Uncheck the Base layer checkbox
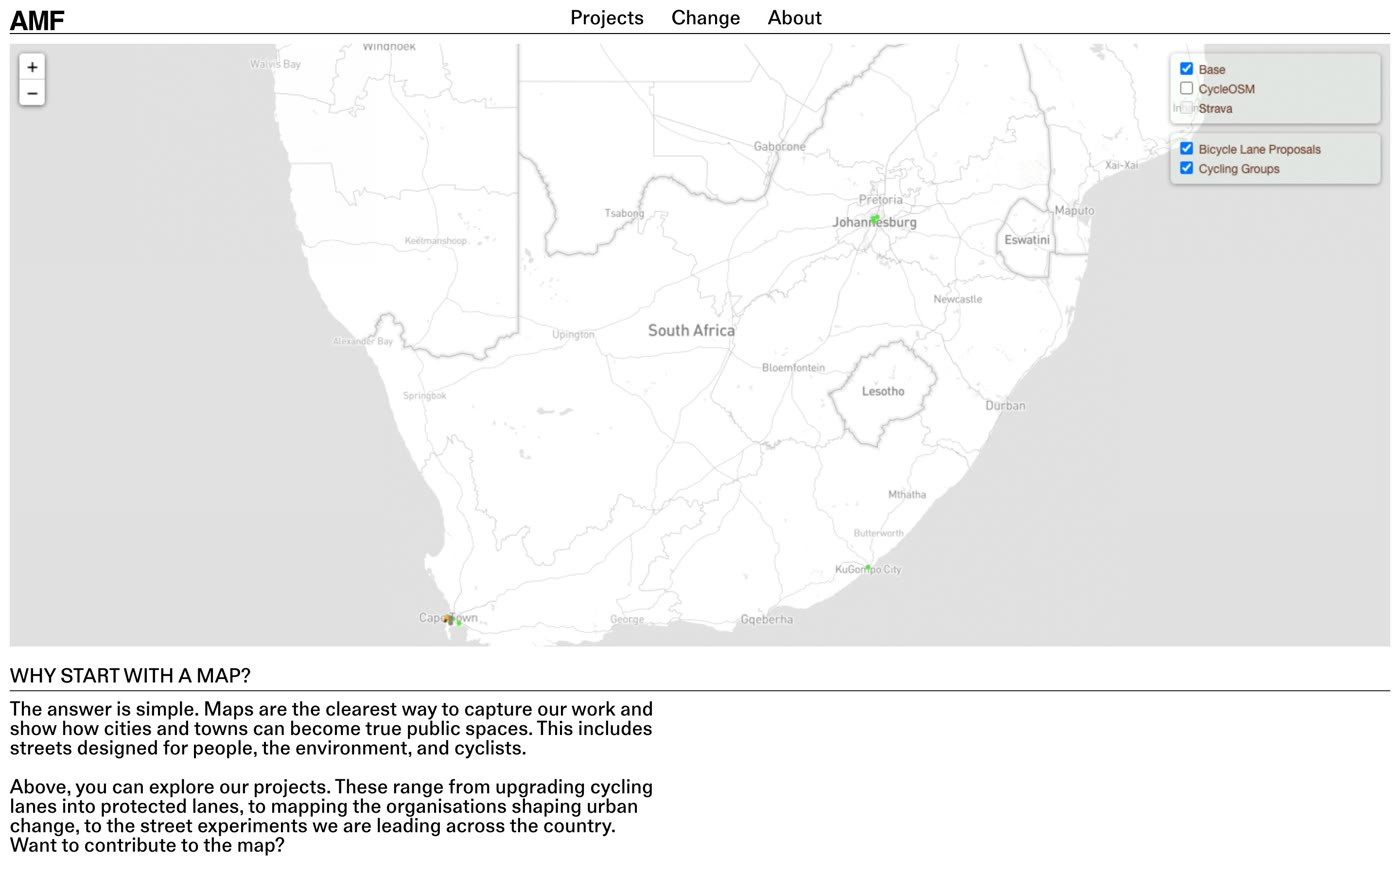1400x875 pixels. [1186, 69]
